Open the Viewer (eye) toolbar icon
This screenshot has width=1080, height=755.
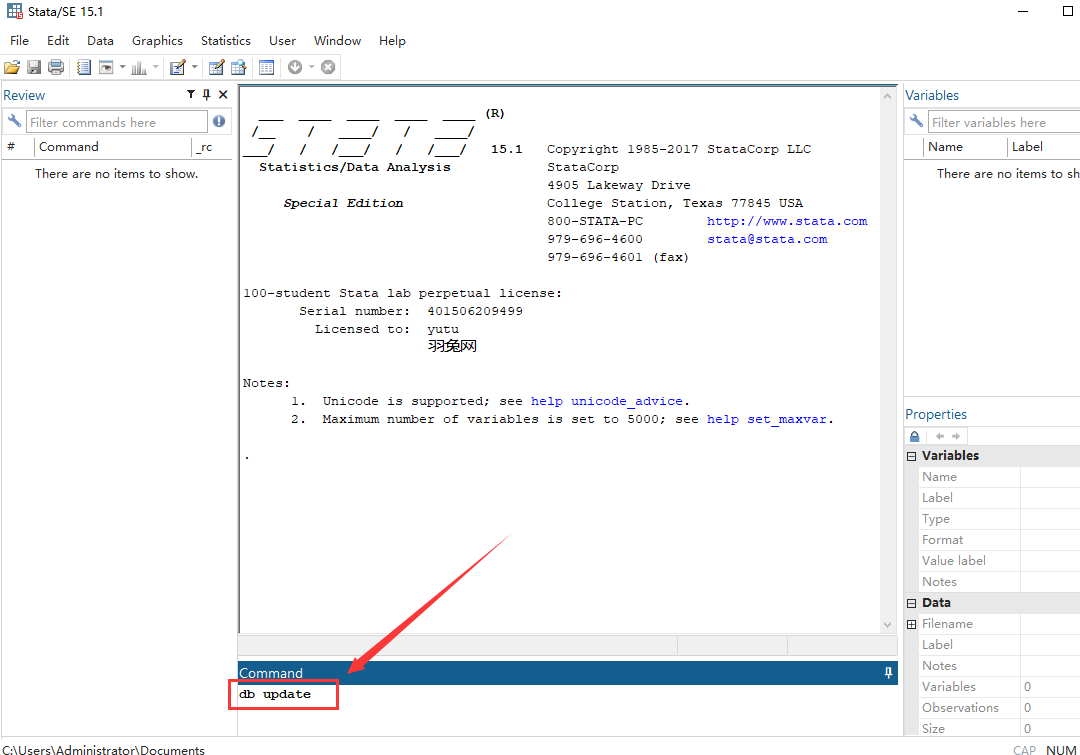click(x=106, y=67)
